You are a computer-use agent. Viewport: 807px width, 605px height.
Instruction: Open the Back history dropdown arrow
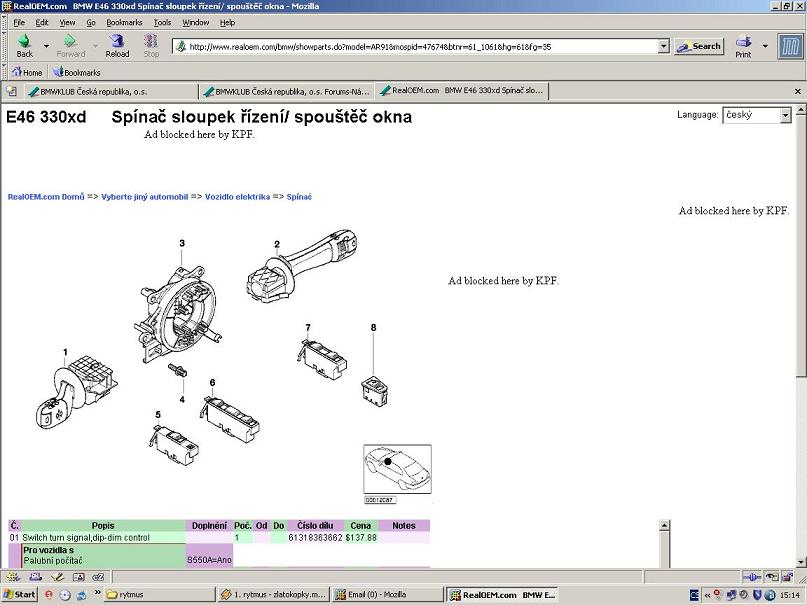(x=46, y=46)
